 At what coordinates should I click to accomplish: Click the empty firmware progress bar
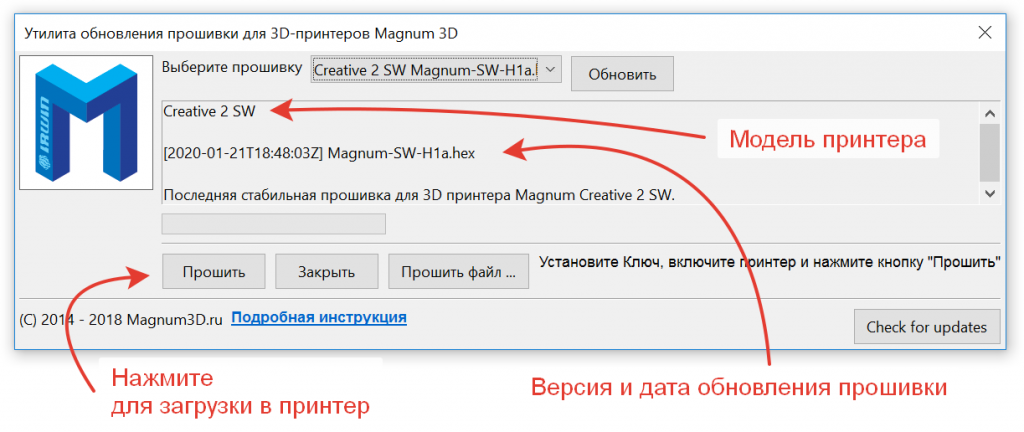click(x=273, y=223)
